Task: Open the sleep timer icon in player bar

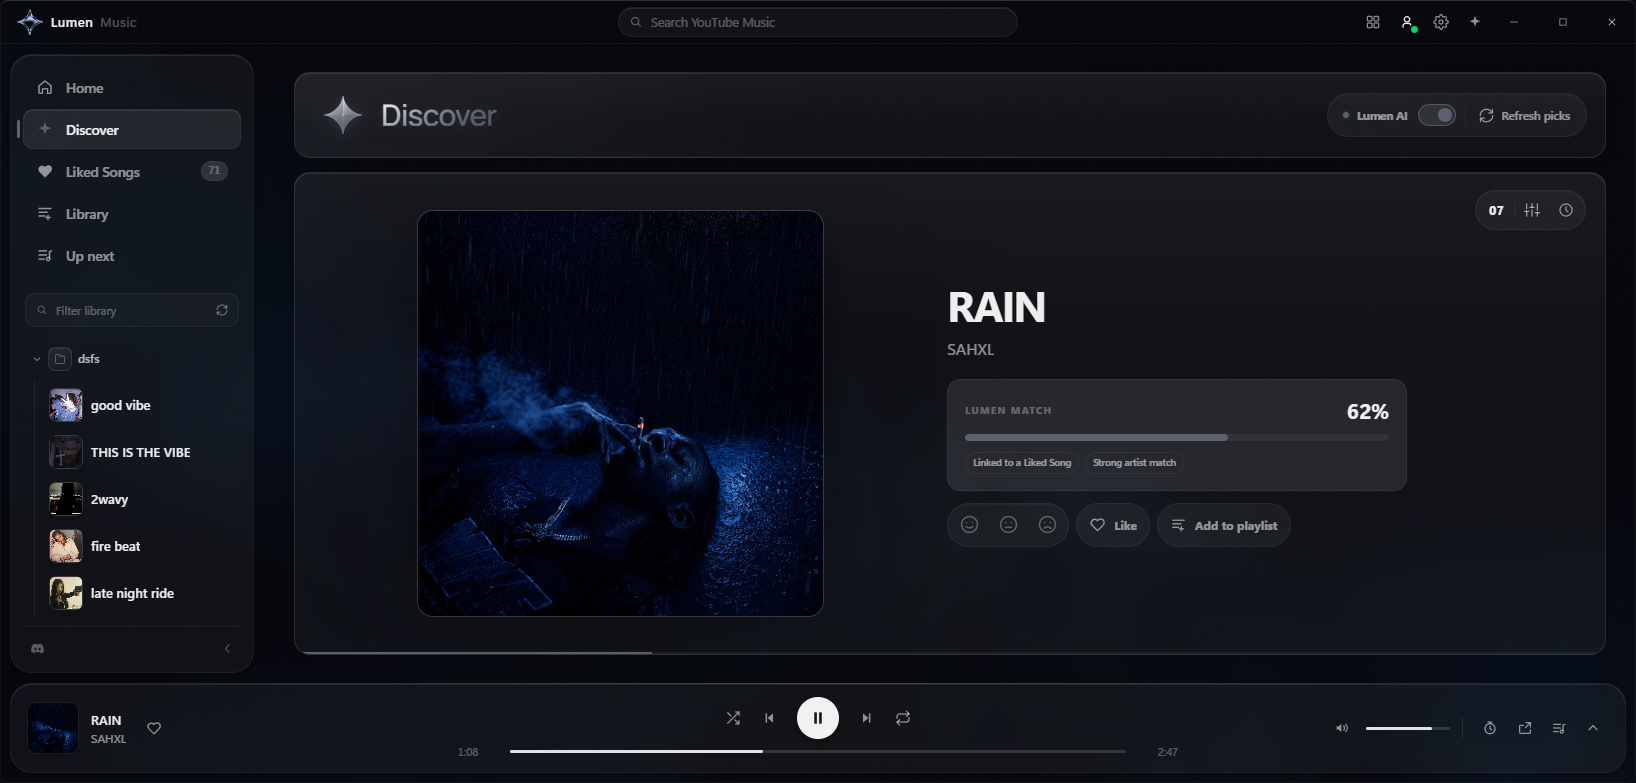Action: coord(1490,728)
